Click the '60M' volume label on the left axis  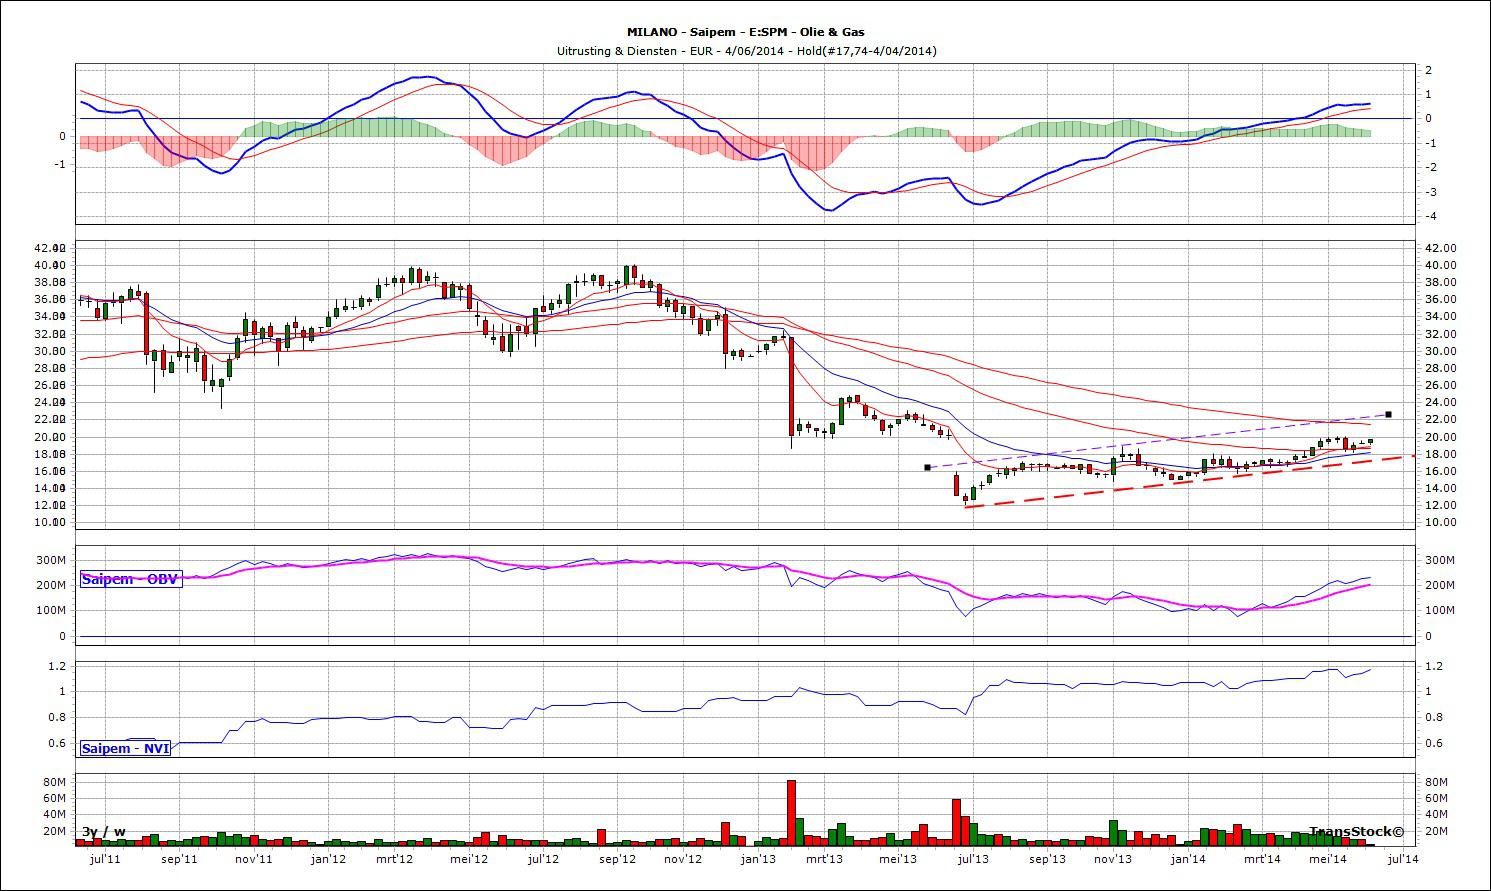click(54, 798)
